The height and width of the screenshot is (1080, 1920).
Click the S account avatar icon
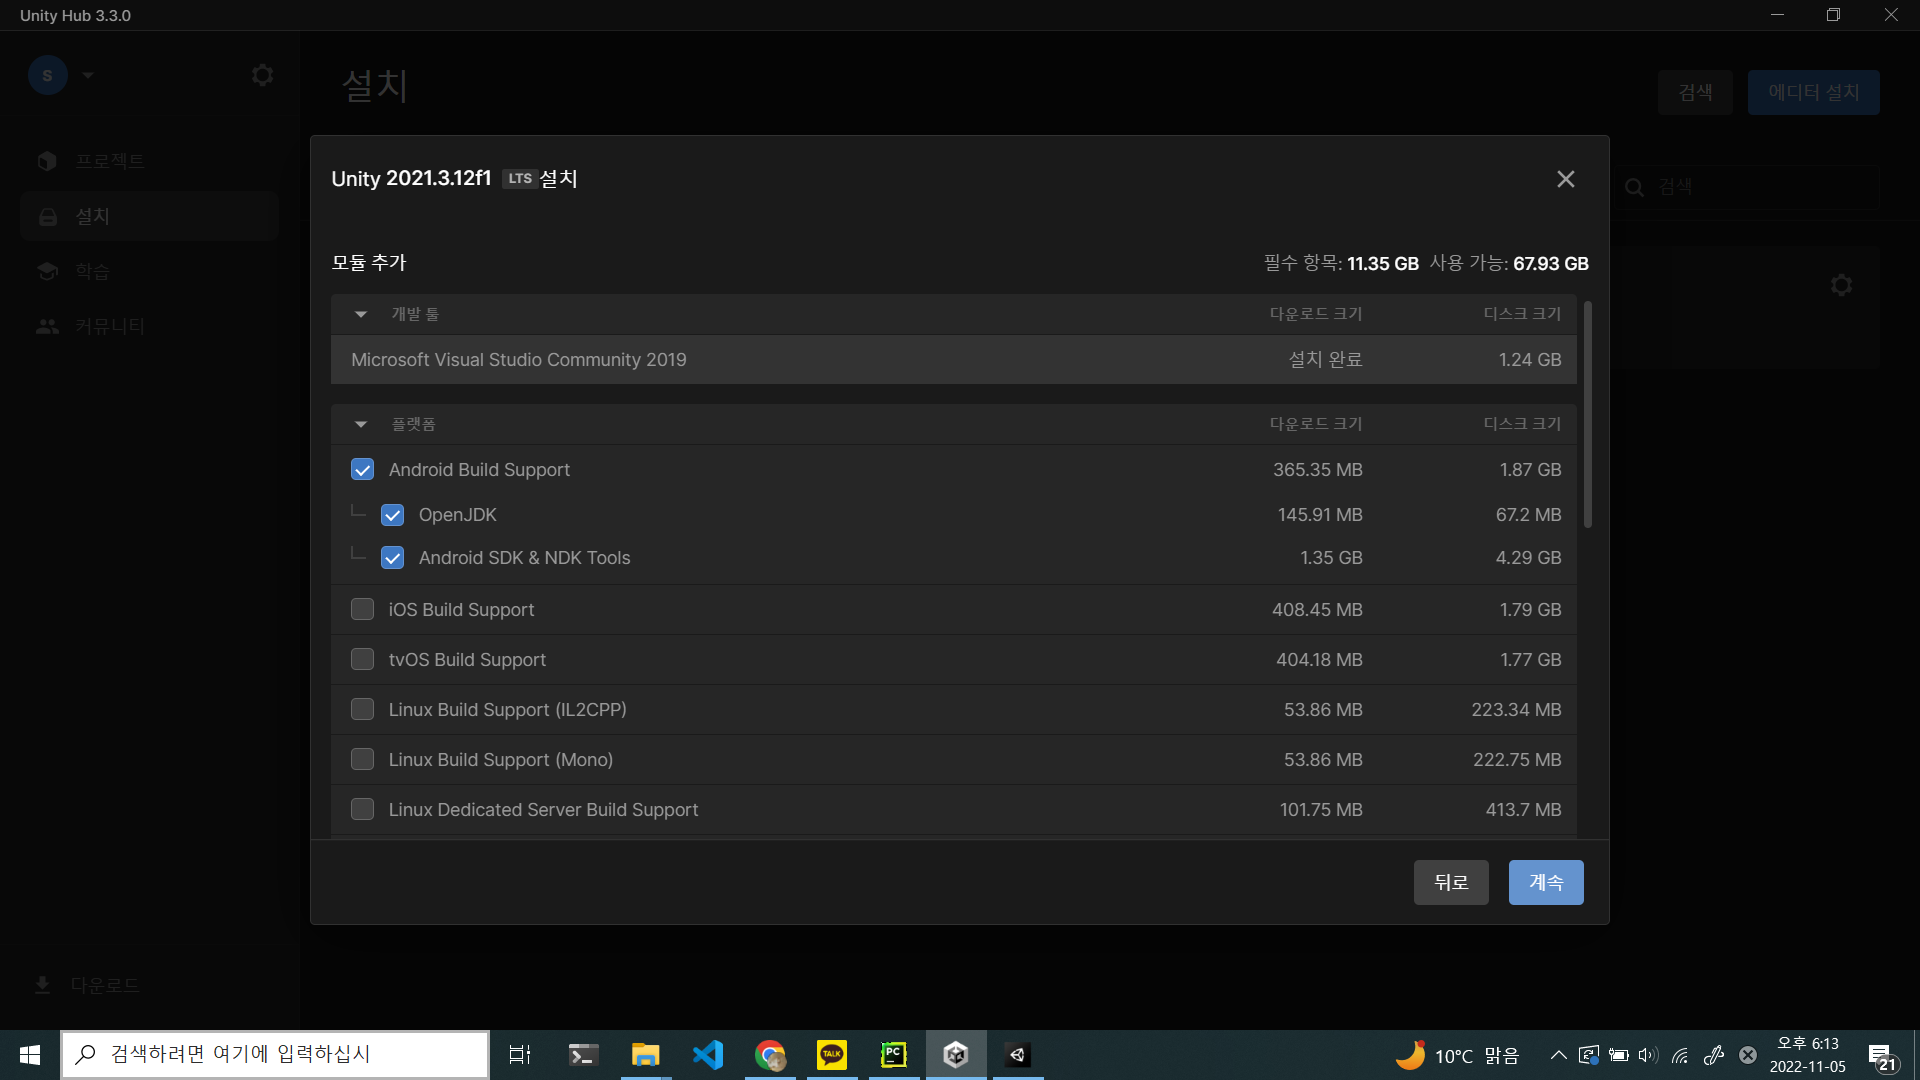(47, 75)
